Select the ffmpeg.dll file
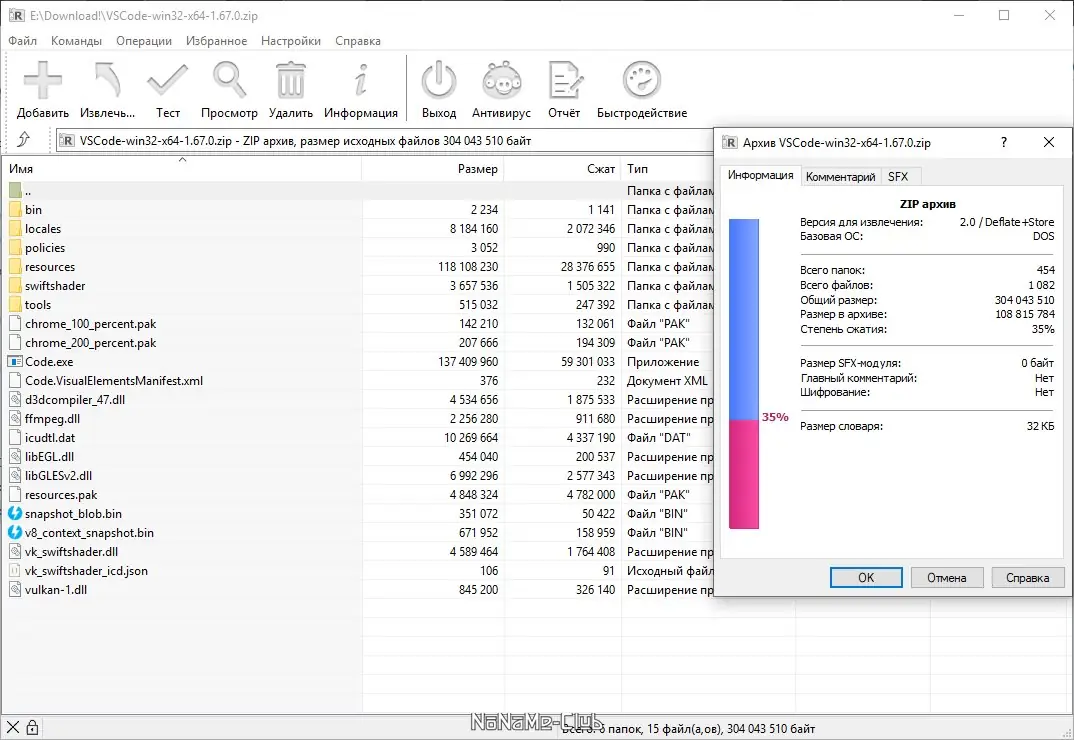The image size is (1074, 740). [356, 419]
